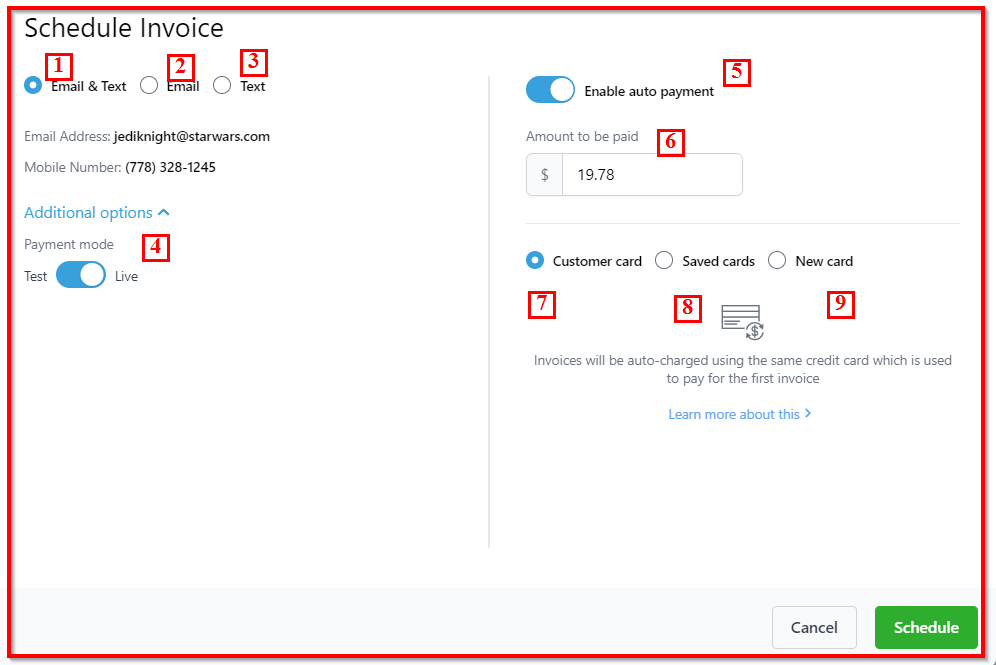Click the green Schedule button
The width and height of the screenshot is (996, 665).
click(x=925, y=627)
